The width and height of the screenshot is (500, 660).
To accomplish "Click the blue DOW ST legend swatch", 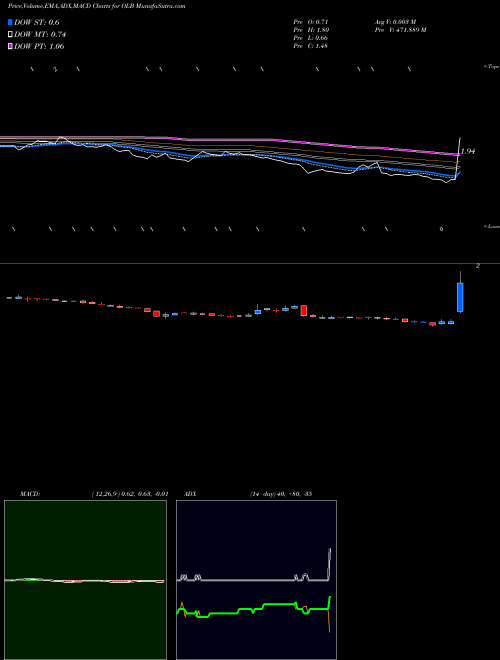I will click(10, 22).
